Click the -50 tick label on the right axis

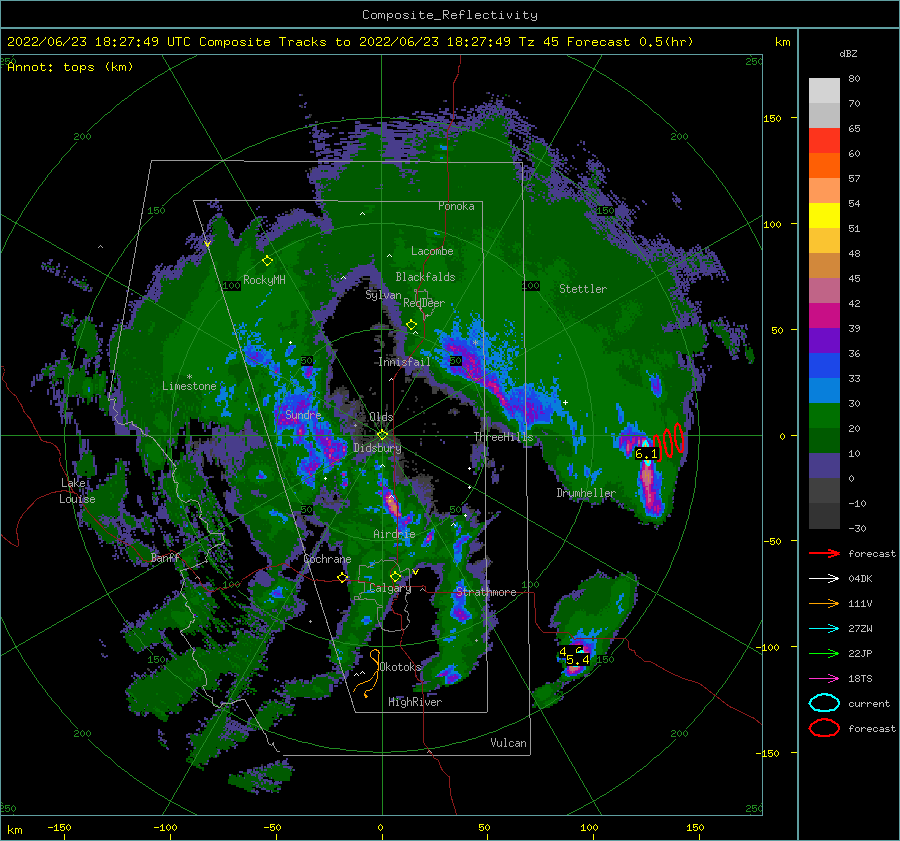(773, 541)
